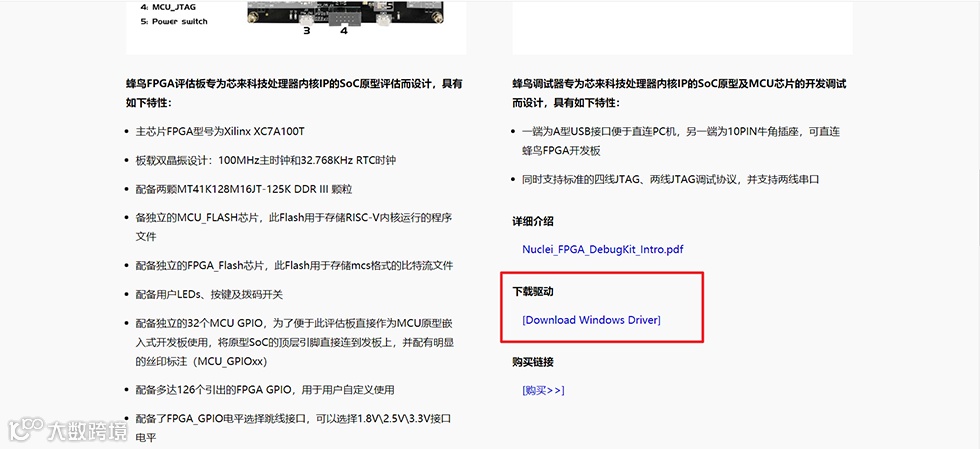Click the 大数跨境 watermark logo icon
The height and width of the screenshot is (449, 980).
pyautogui.click(x=25, y=429)
